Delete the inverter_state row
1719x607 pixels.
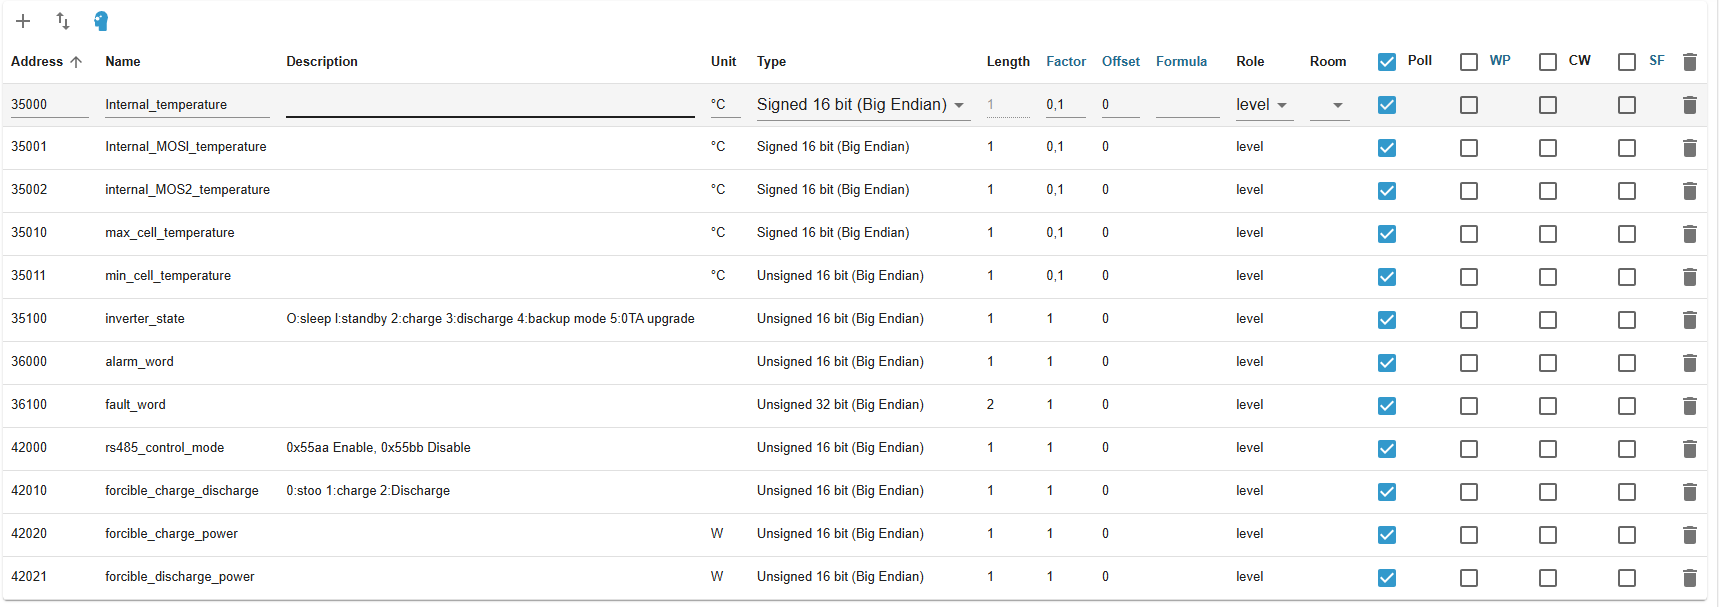(1689, 320)
